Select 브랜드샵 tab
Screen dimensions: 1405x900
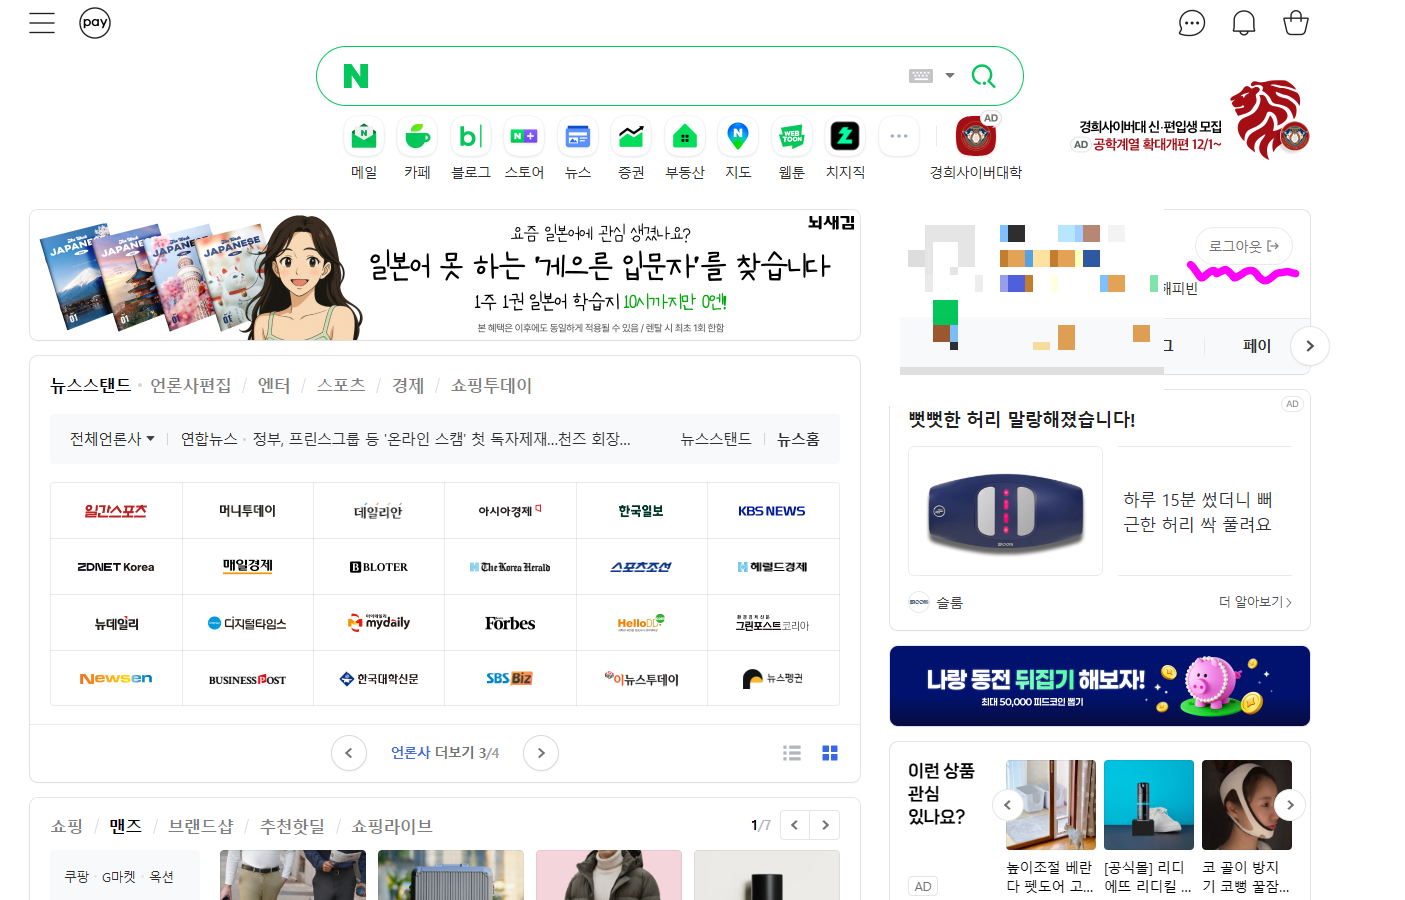click(201, 826)
